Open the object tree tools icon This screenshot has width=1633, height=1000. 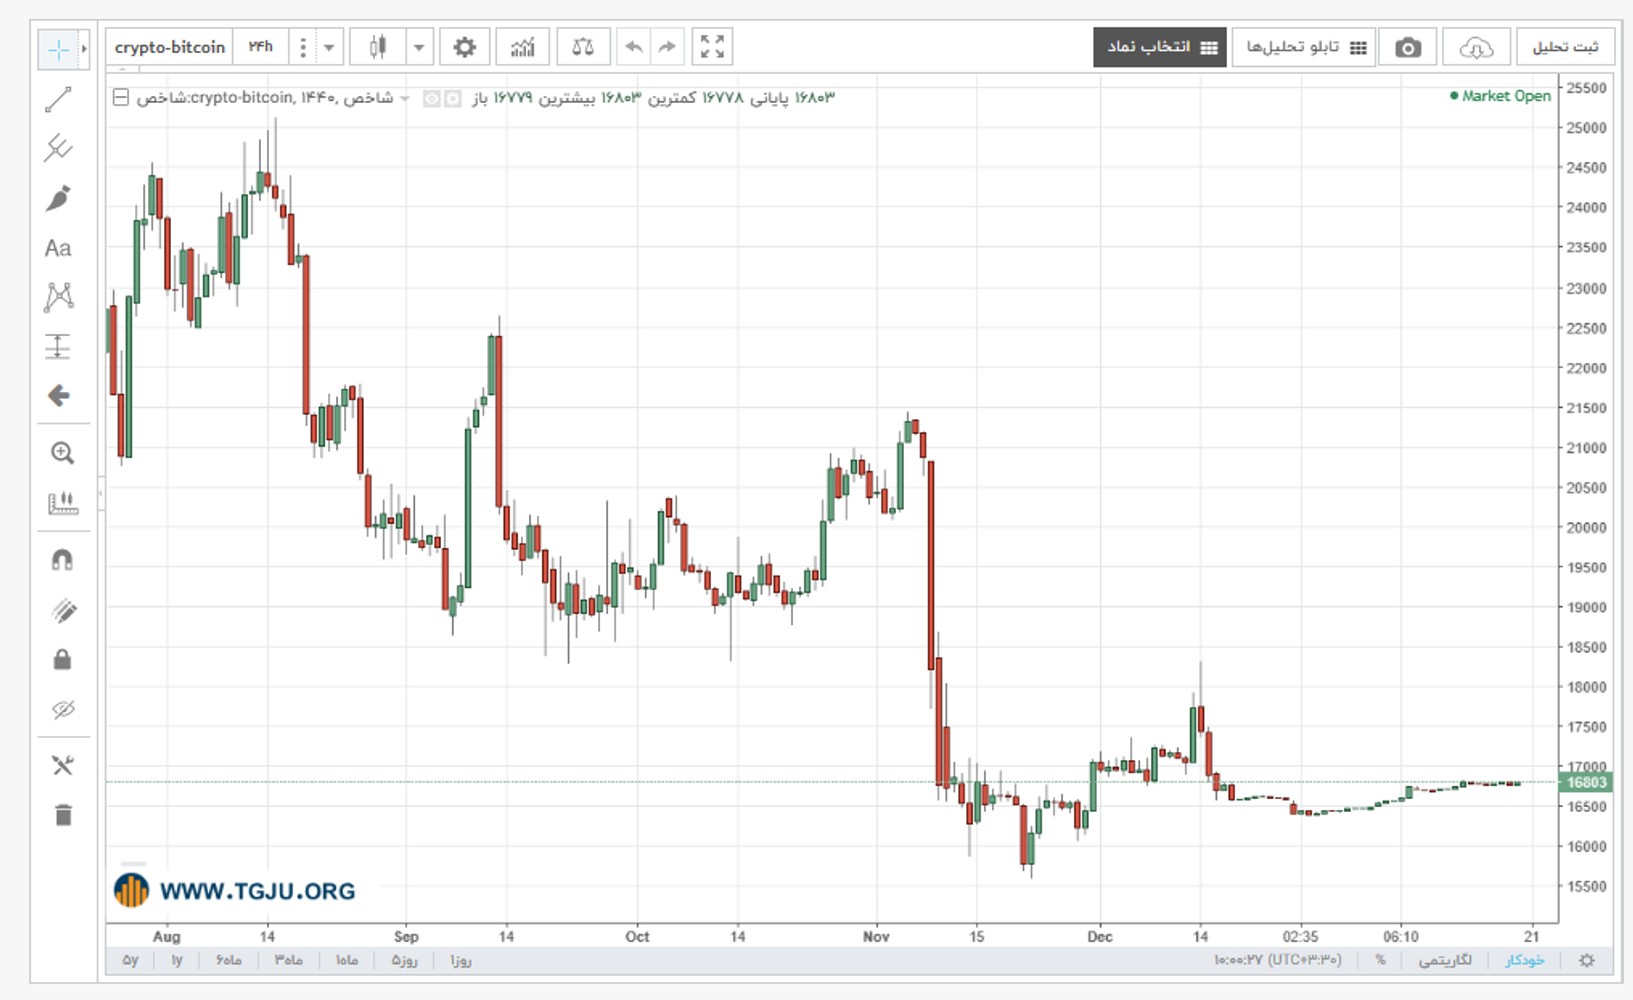(x=62, y=766)
